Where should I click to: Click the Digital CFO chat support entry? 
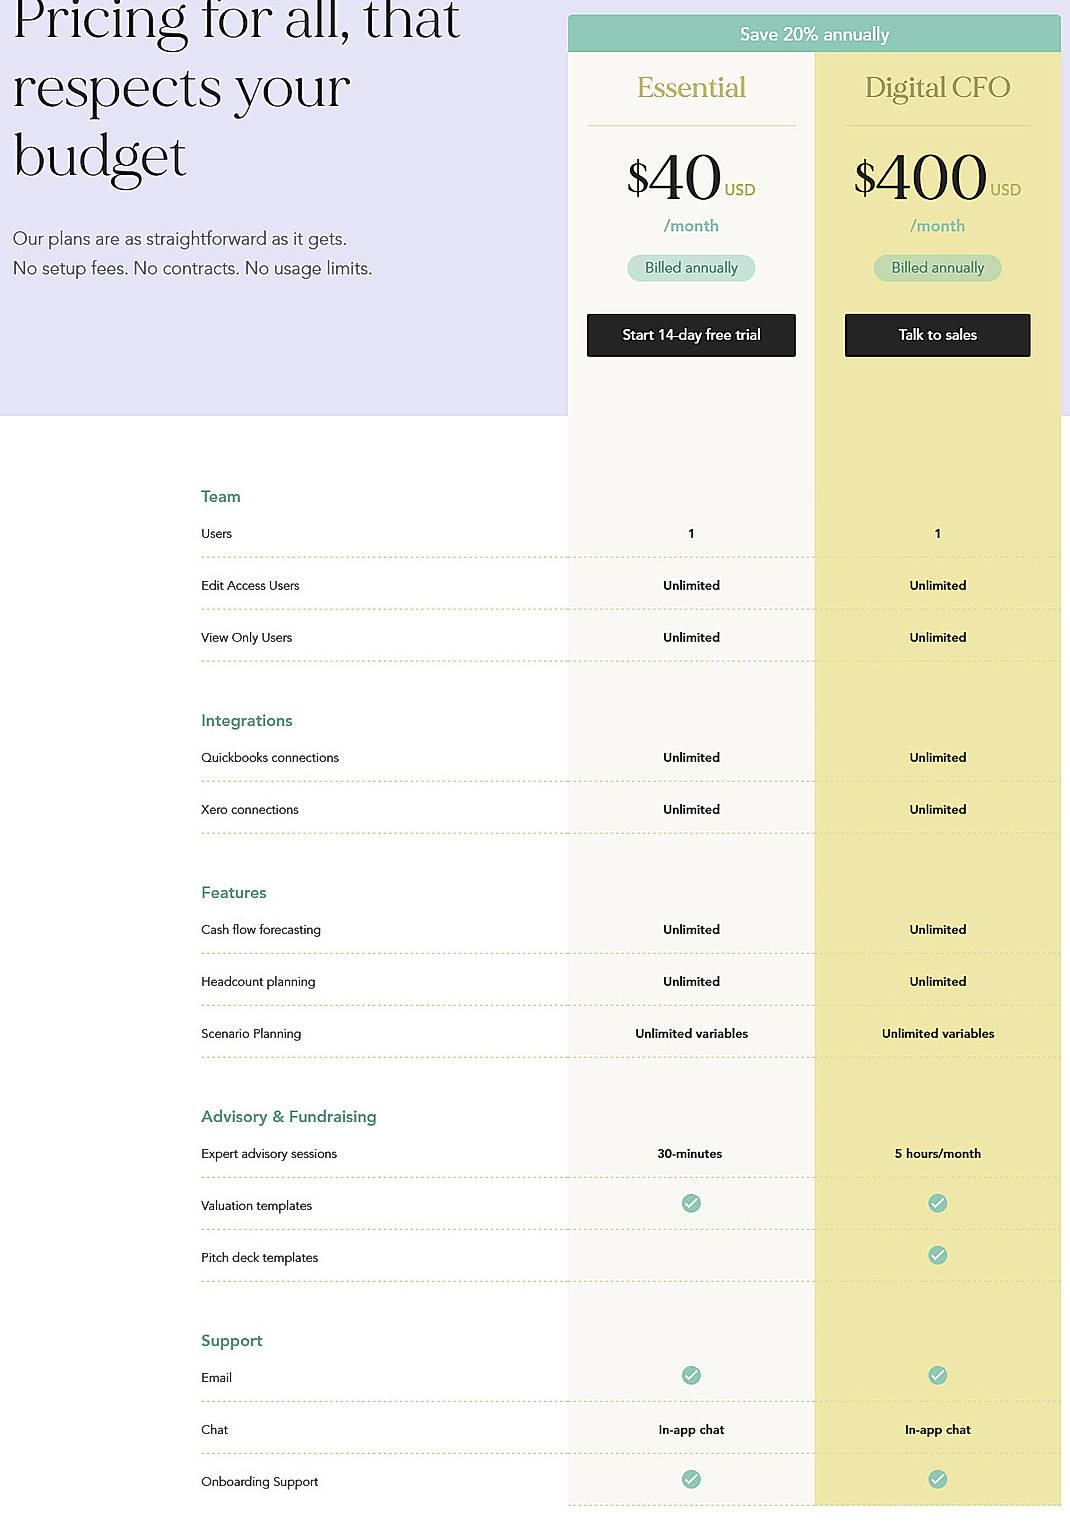[x=937, y=1429]
